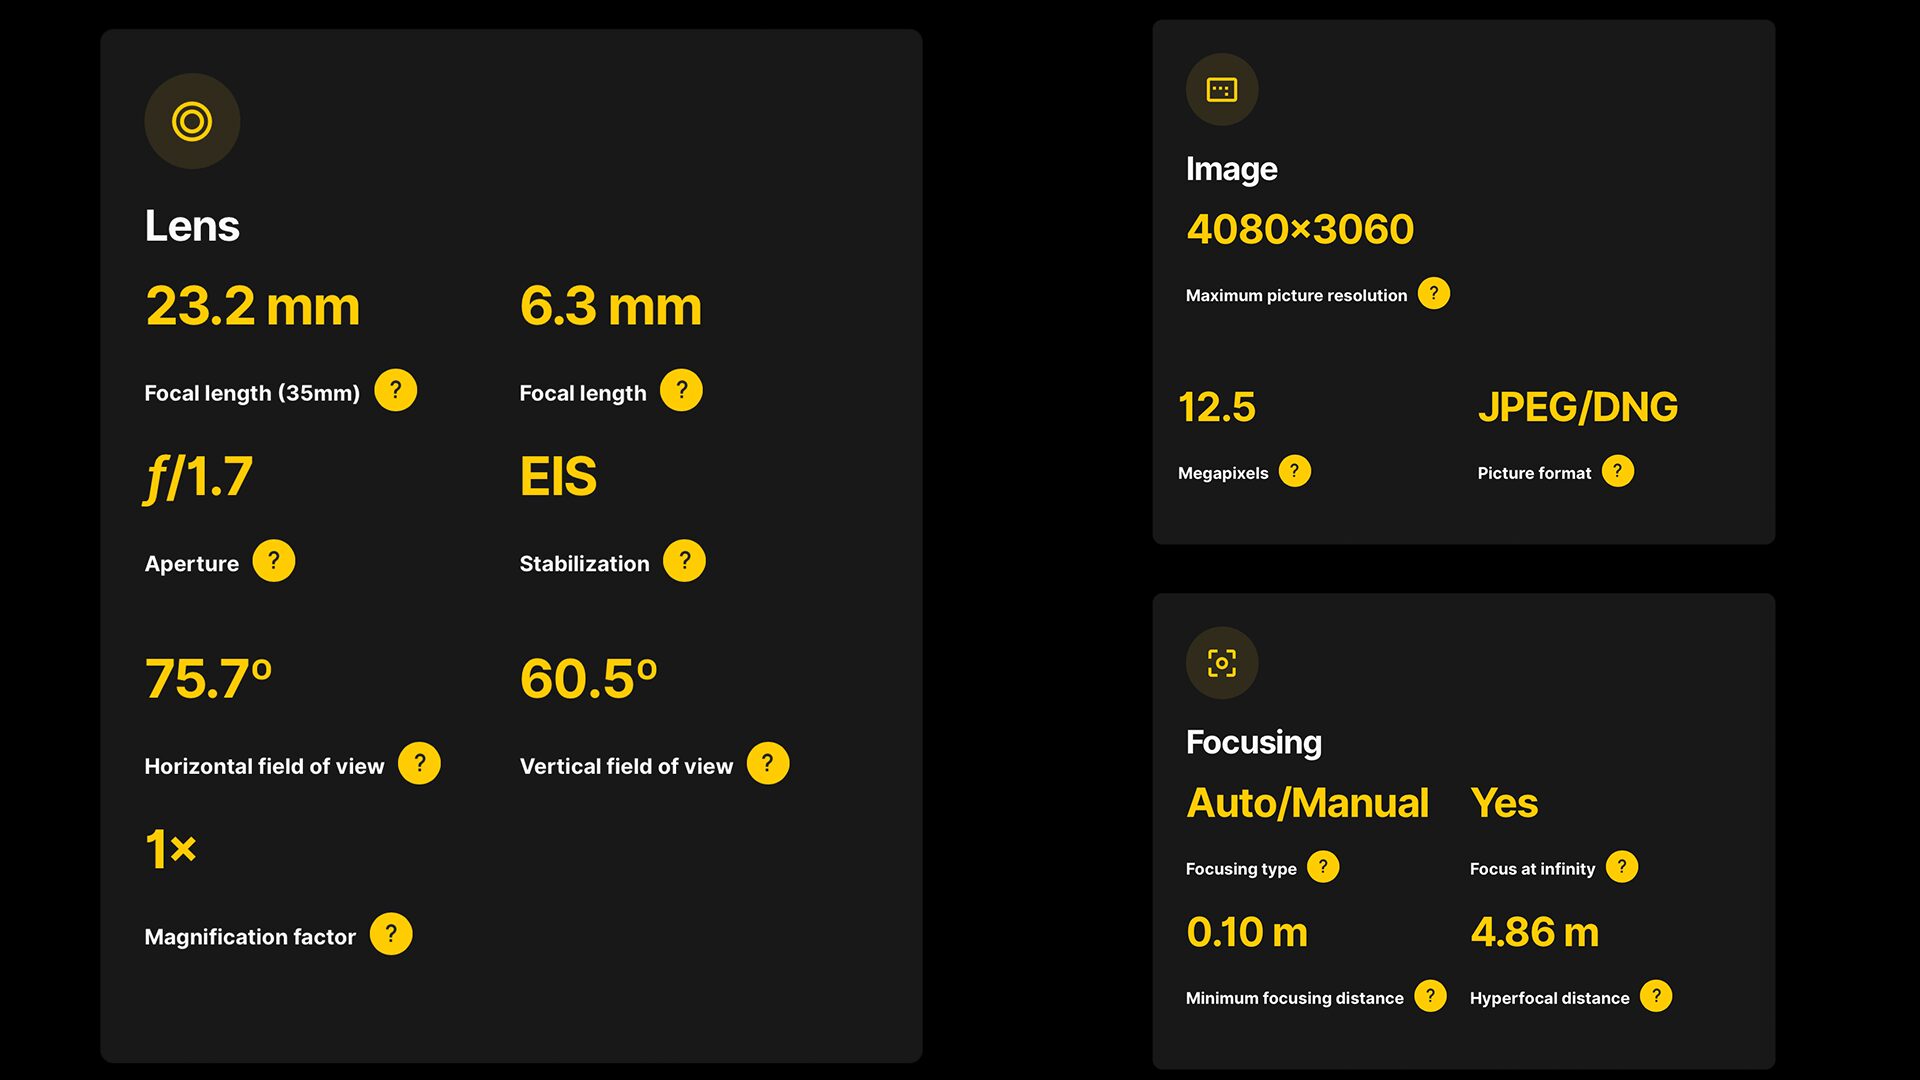Show Horizontal field of view help
This screenshot has height=1080, width=1920.
pyautogui.click(x=419, y=764)
